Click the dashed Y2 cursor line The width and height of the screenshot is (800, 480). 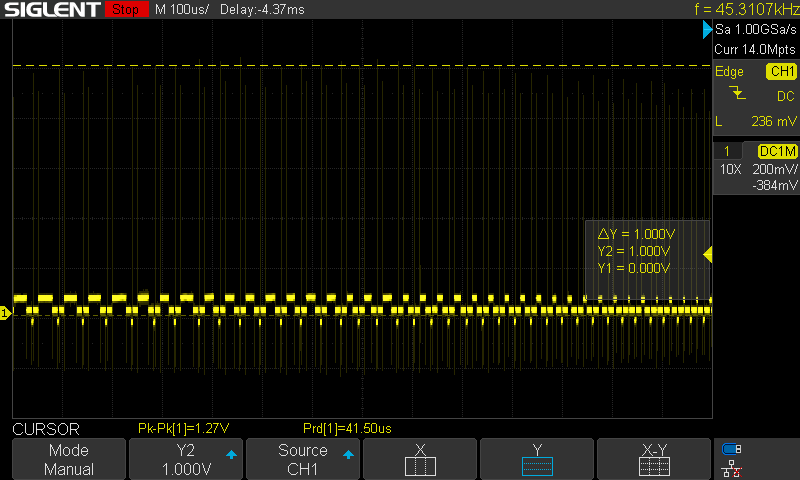pos(300,66)
